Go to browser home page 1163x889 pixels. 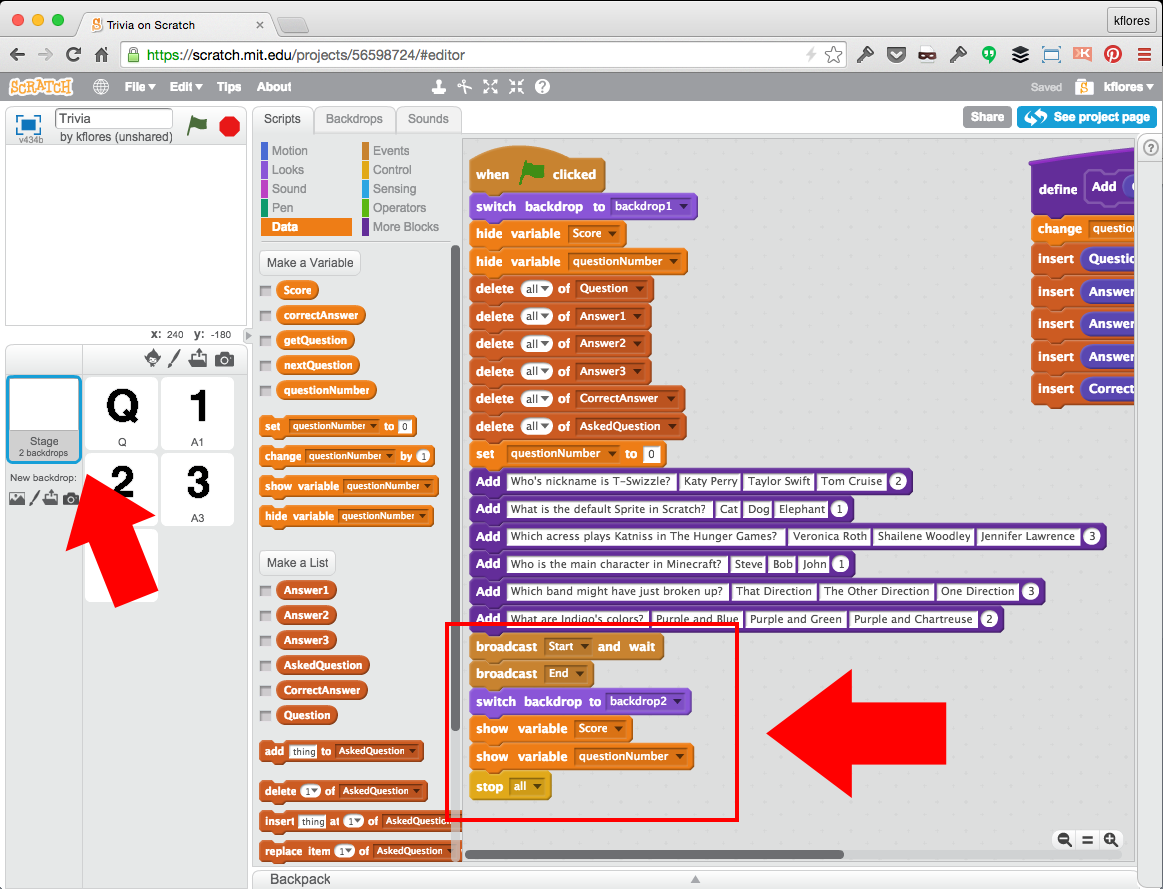click(102, 54)
